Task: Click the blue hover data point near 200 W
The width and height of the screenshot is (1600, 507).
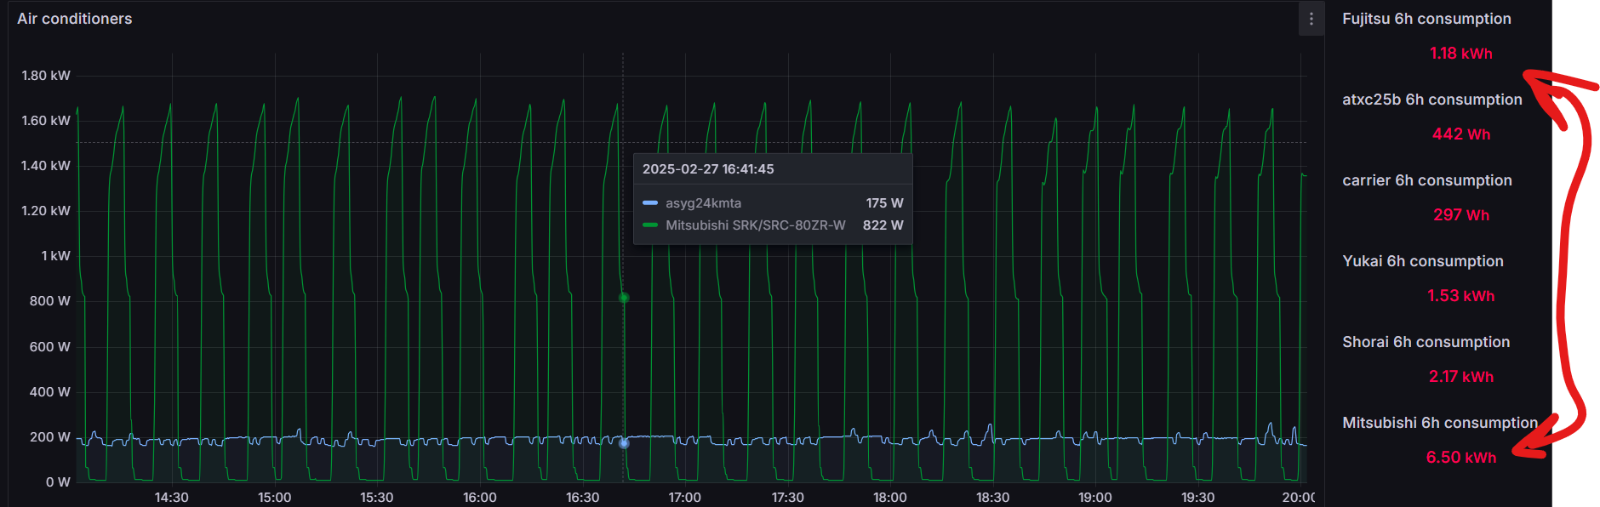Action: pos(623,442)
